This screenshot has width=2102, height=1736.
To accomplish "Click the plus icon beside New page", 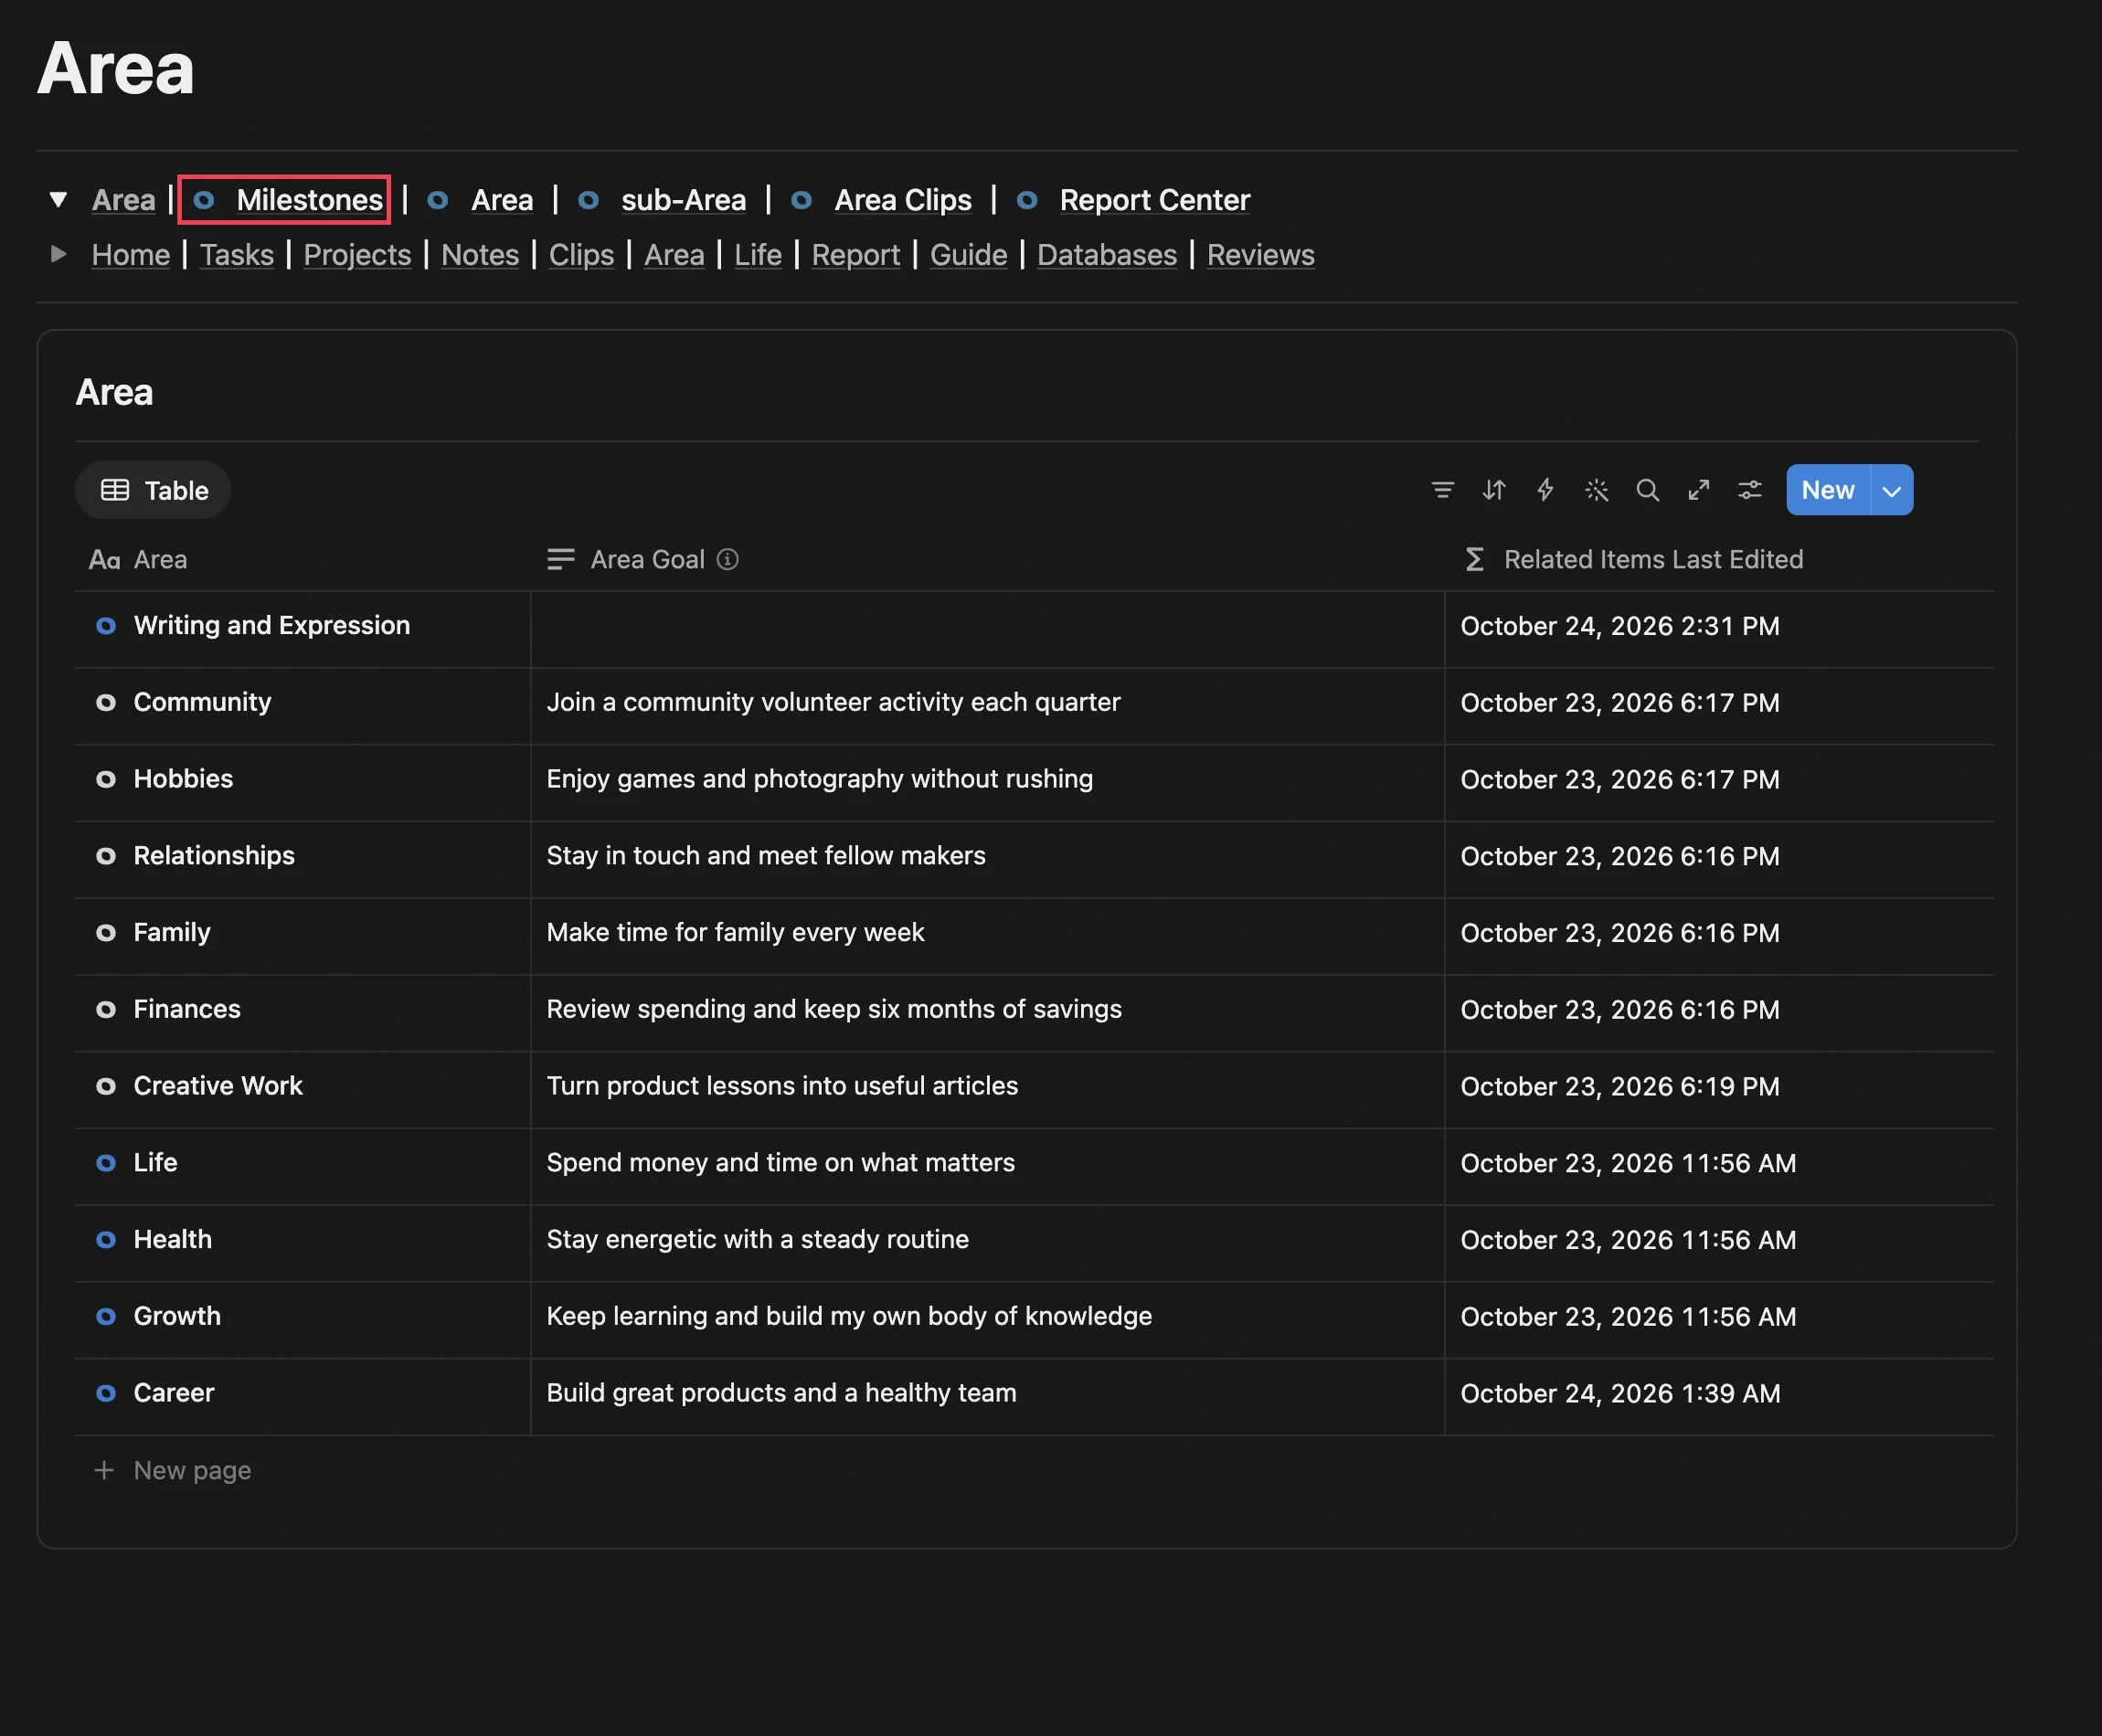I will [104, 1470].
